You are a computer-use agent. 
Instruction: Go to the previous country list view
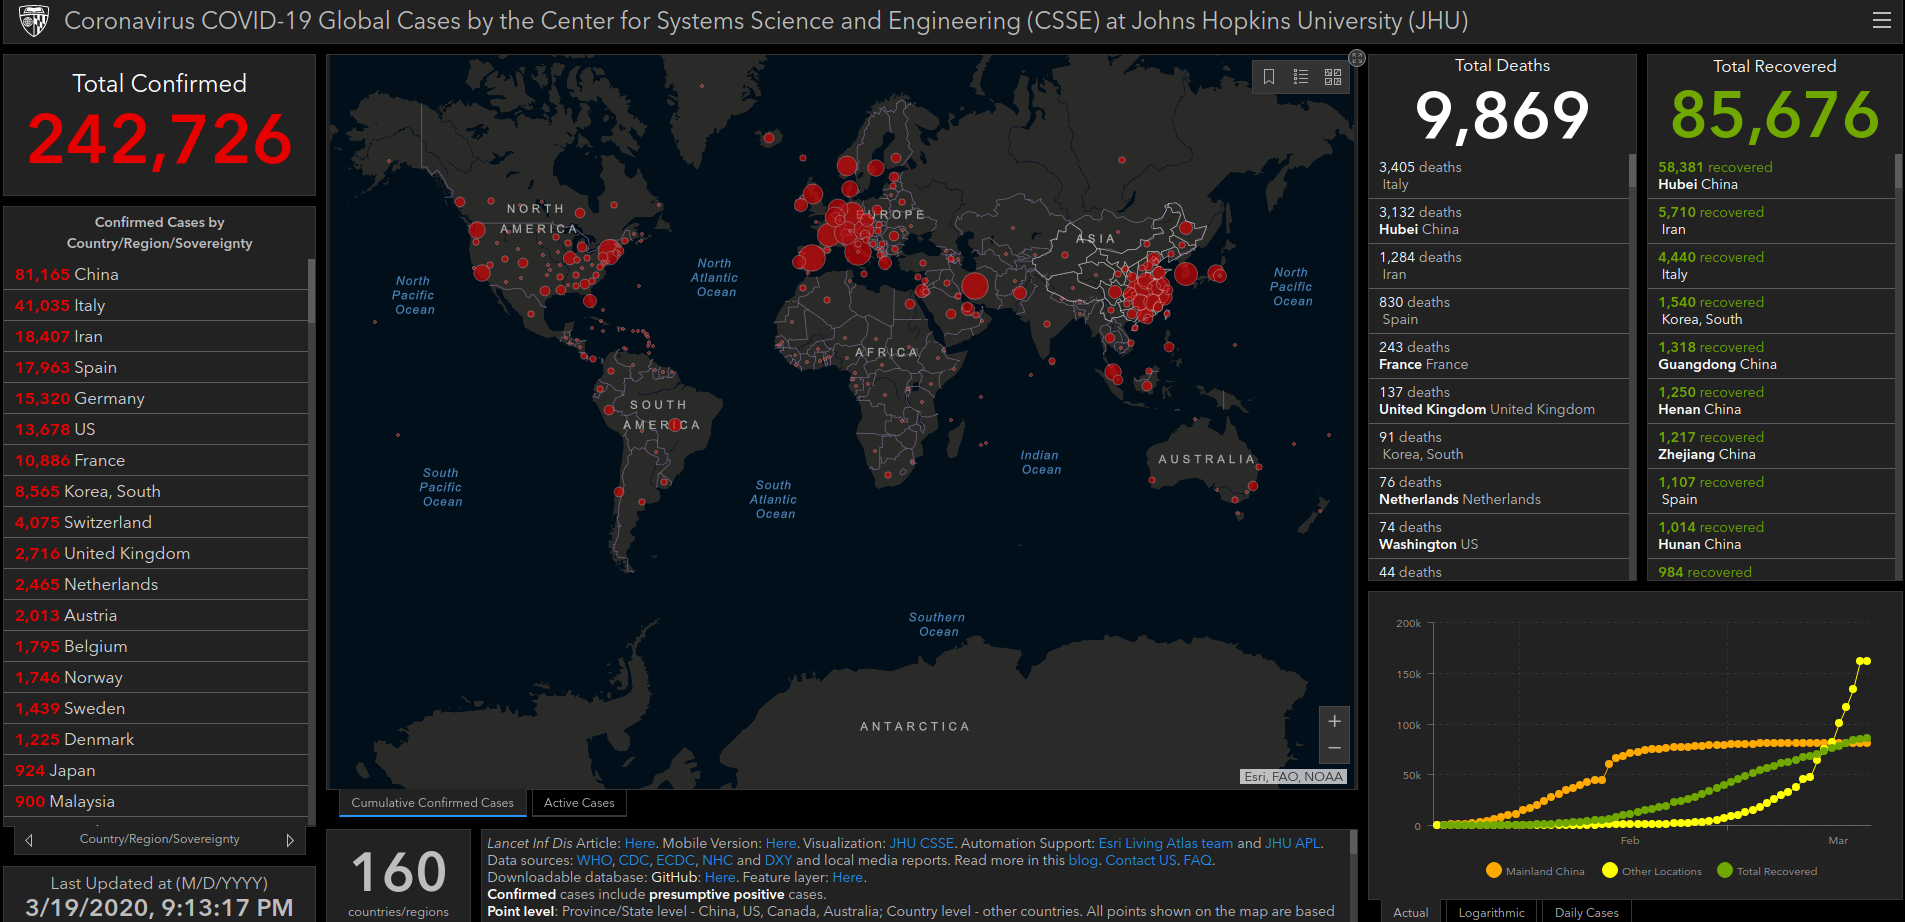pyautogui.click(x=29, y=840)
